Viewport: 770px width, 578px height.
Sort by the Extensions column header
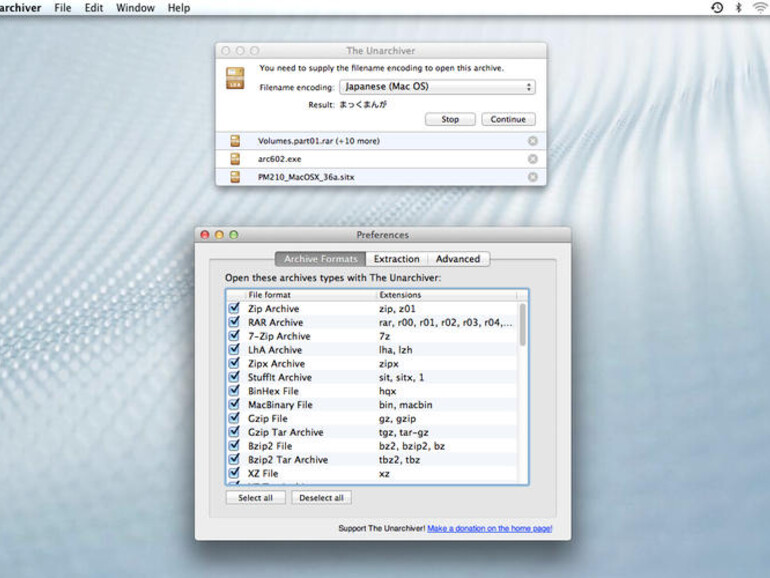point(446,295)
